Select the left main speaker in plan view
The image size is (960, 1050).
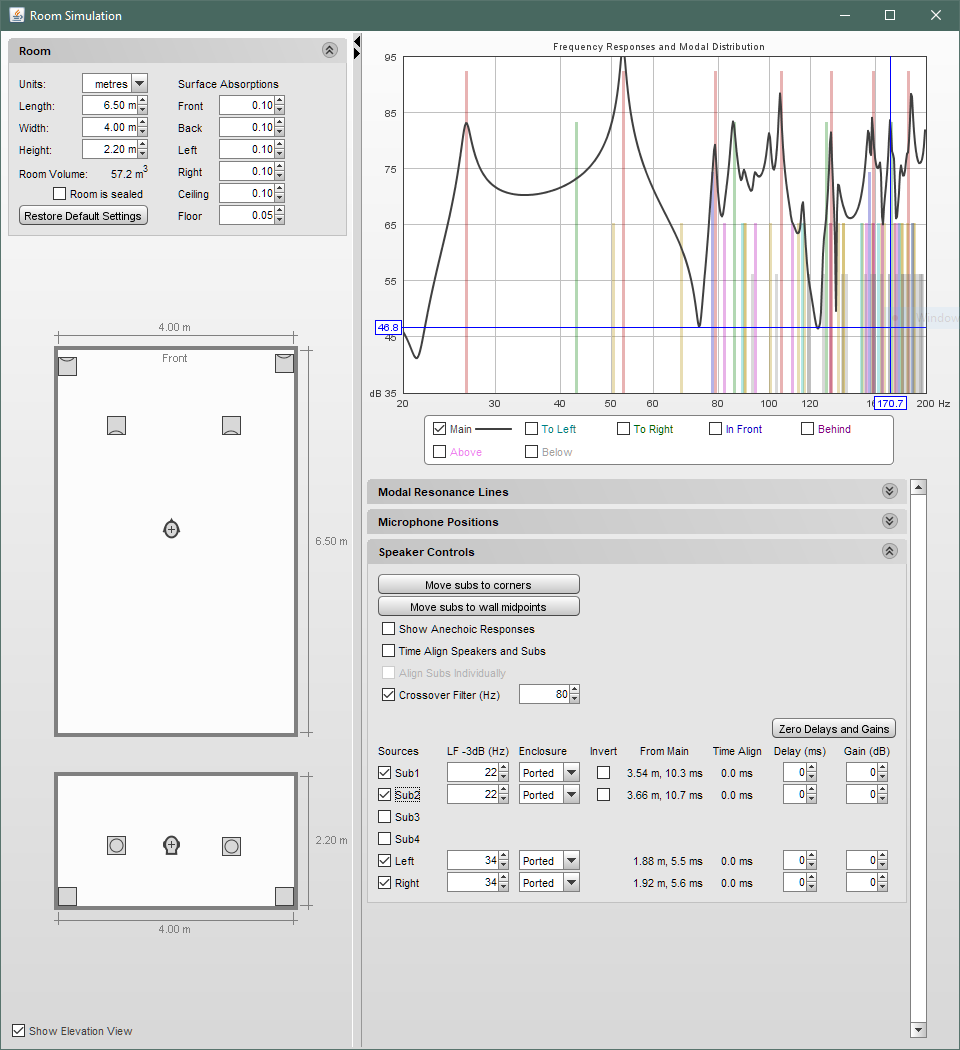click(116, 425)
